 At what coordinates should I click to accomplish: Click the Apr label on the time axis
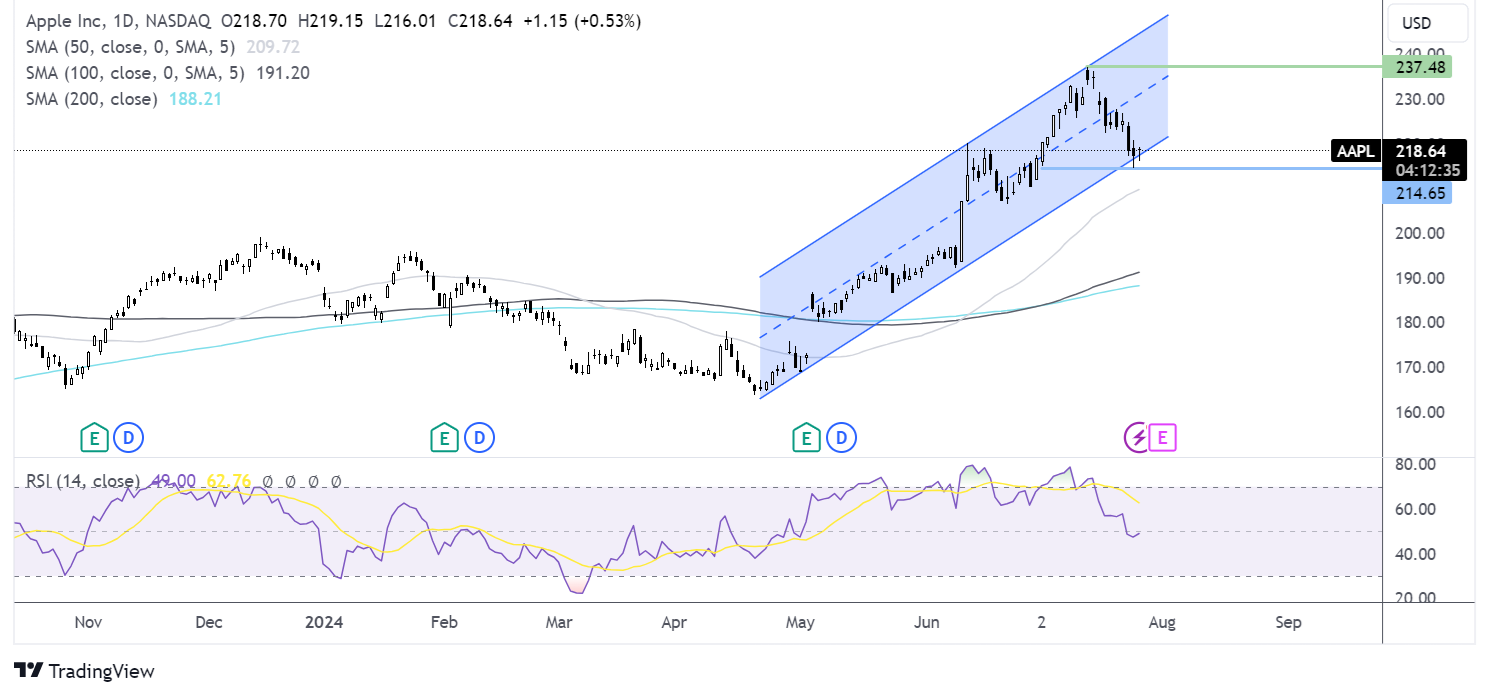[674, 622]
